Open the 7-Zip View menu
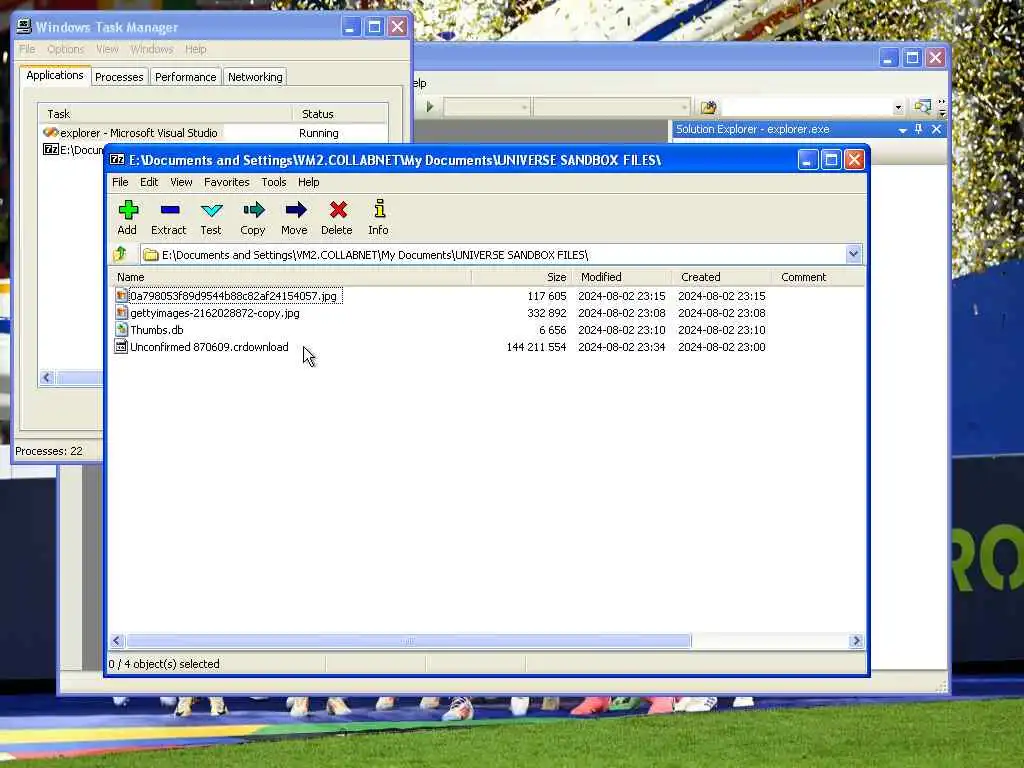 coord(181,182)
